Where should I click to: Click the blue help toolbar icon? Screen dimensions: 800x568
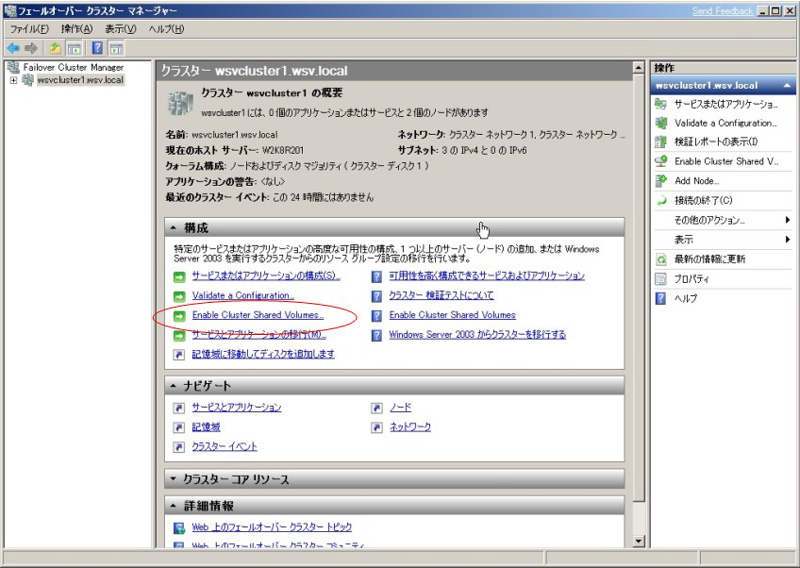[97, 48]
